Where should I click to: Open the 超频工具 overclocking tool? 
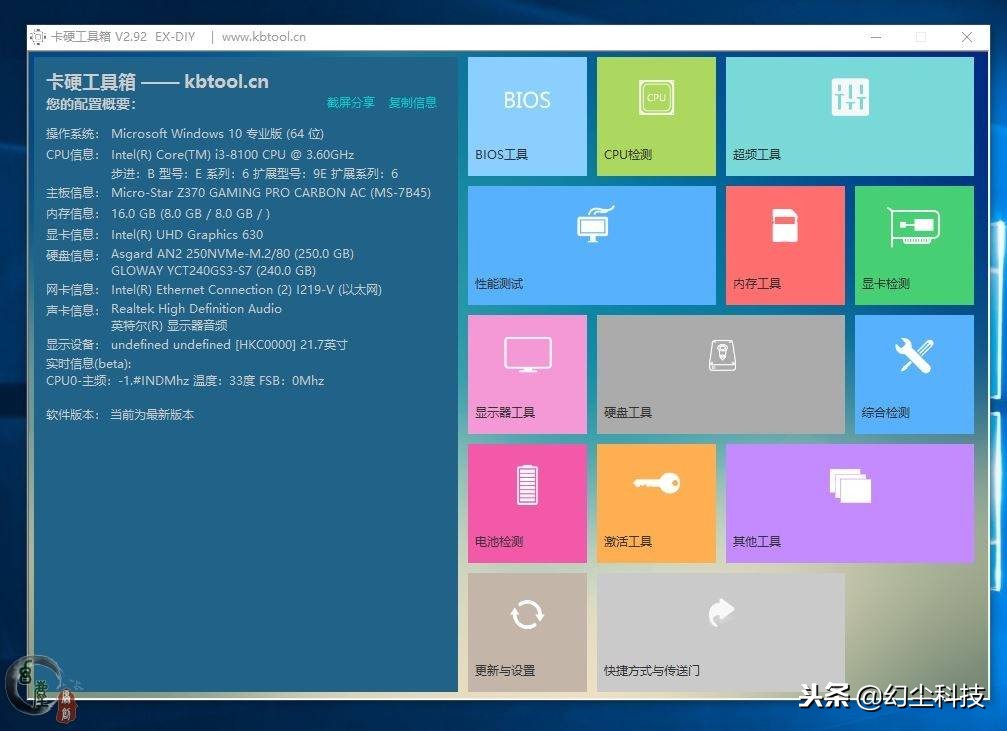(x=848, y=115)
